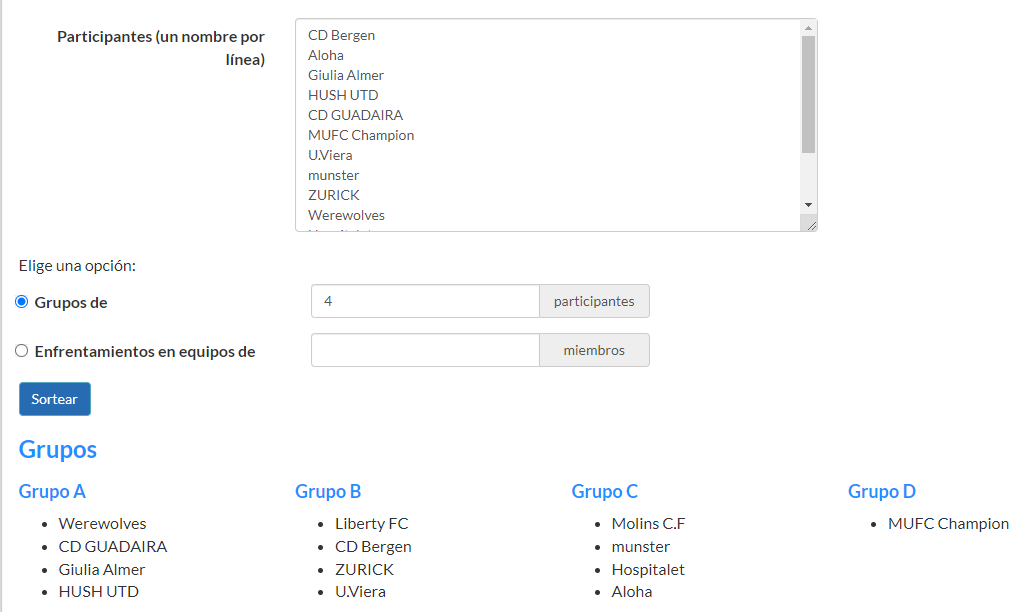Click the empty team members input field
Screen dimensions: 1024x612
(425, 350)
